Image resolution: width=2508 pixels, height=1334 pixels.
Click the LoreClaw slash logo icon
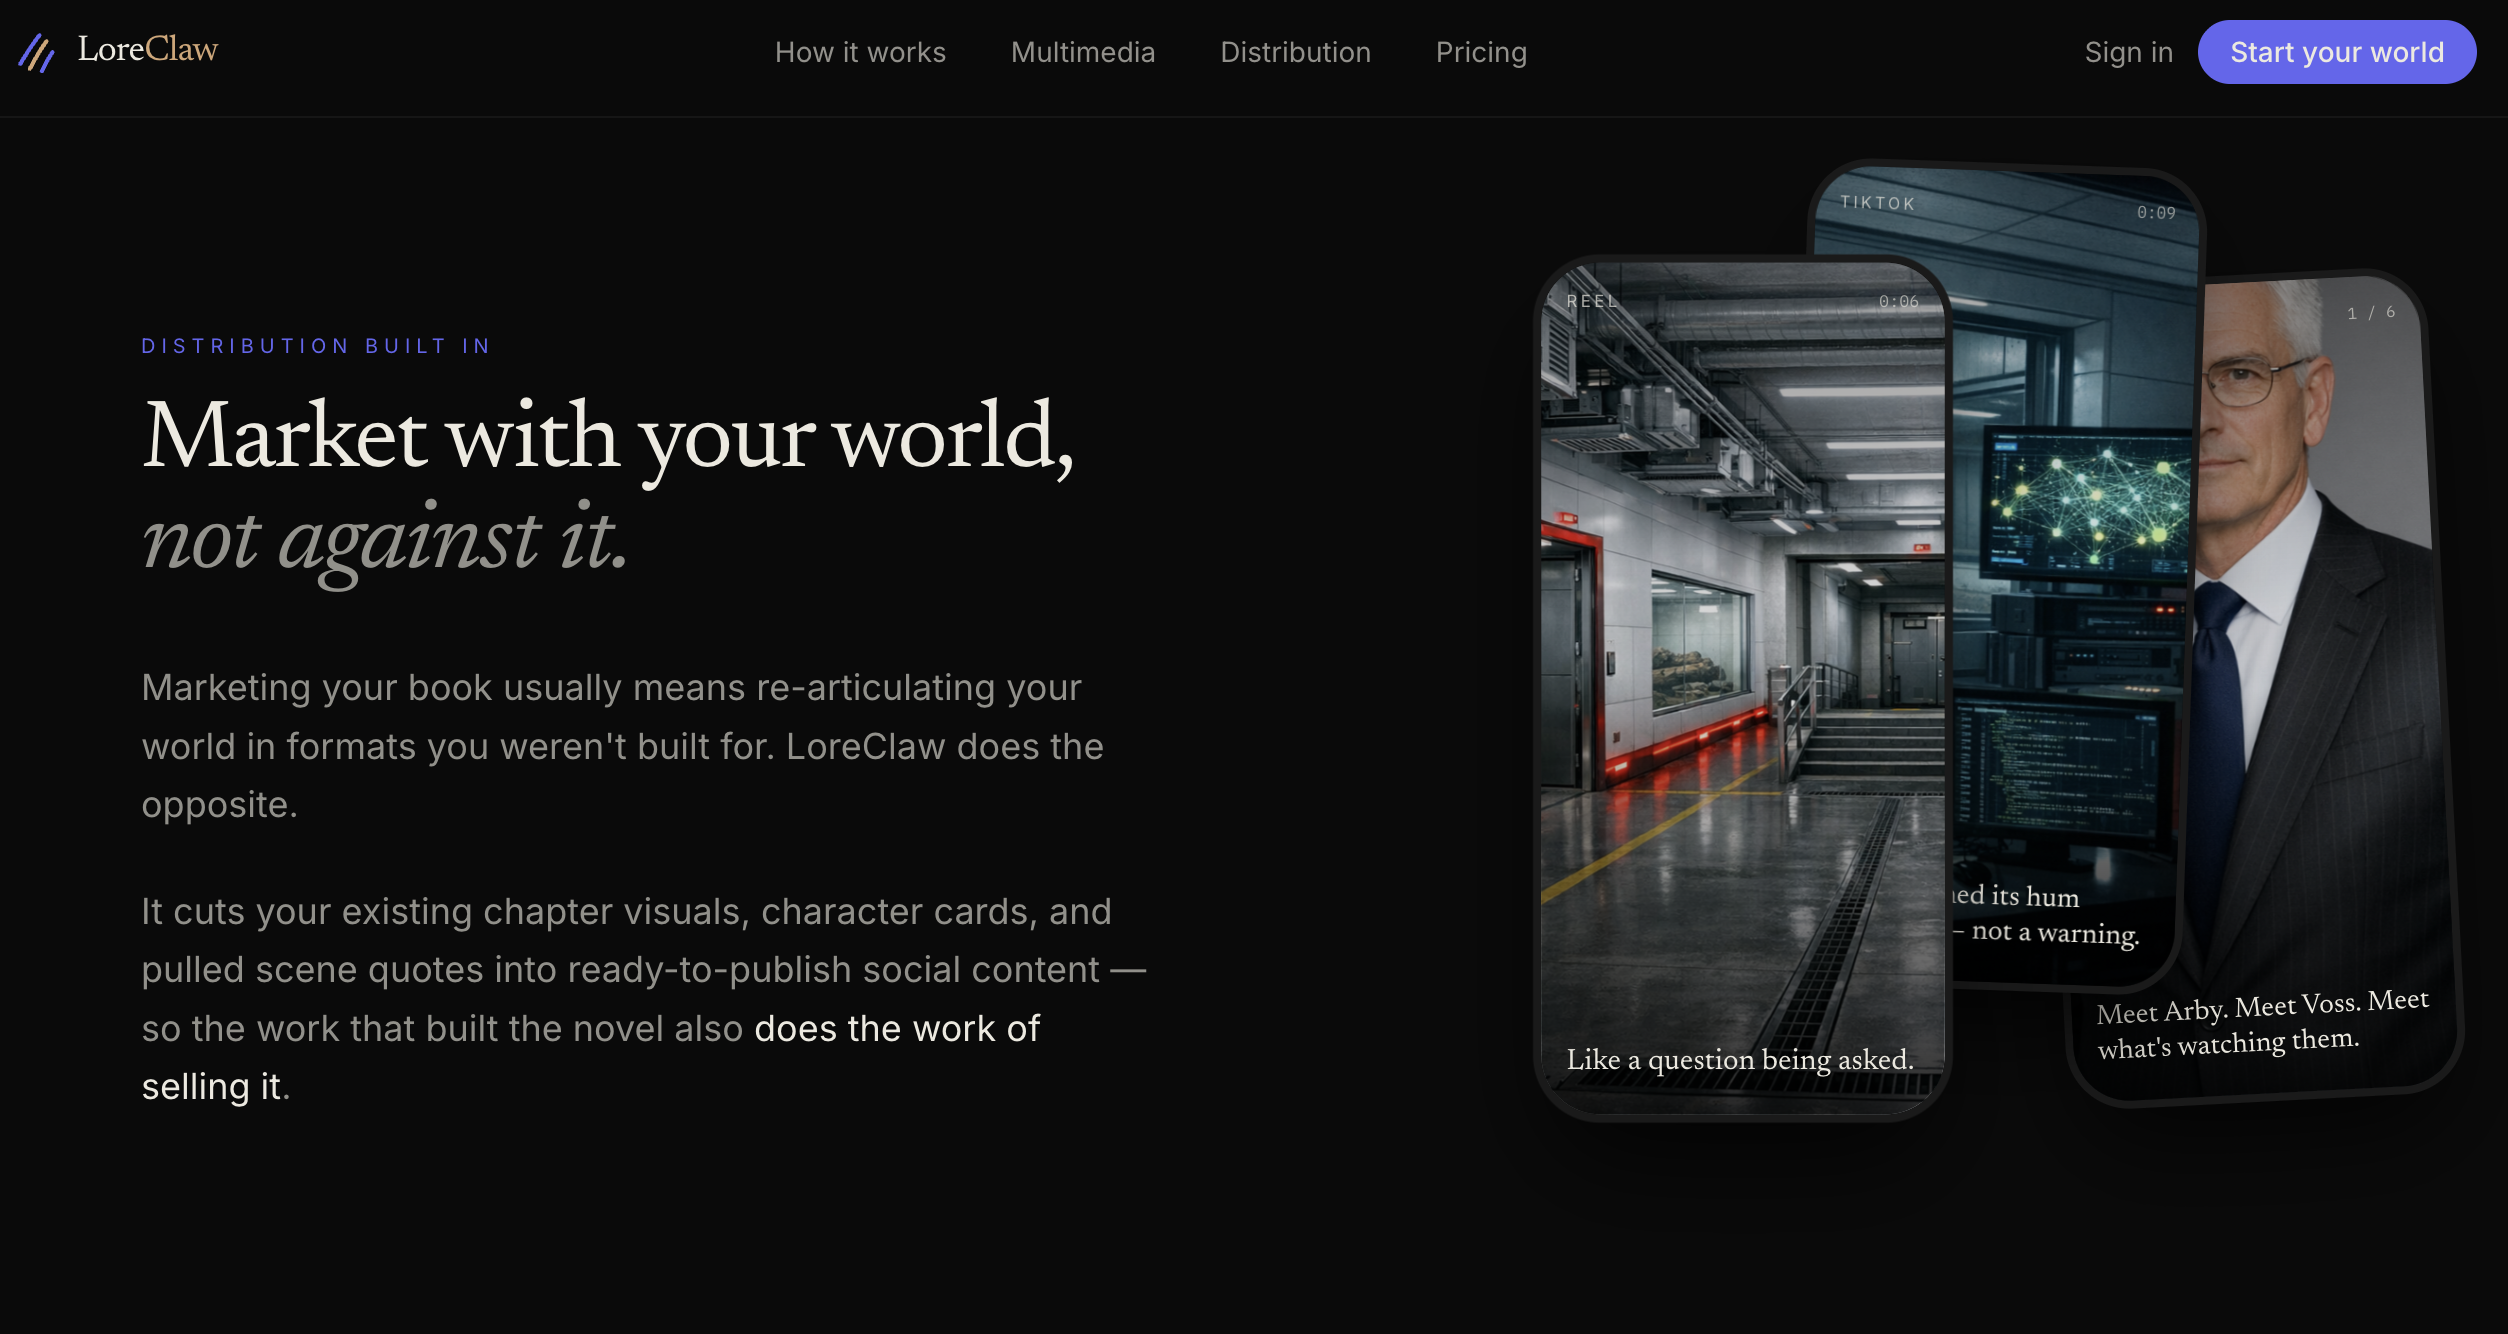[x=37, y=52]
